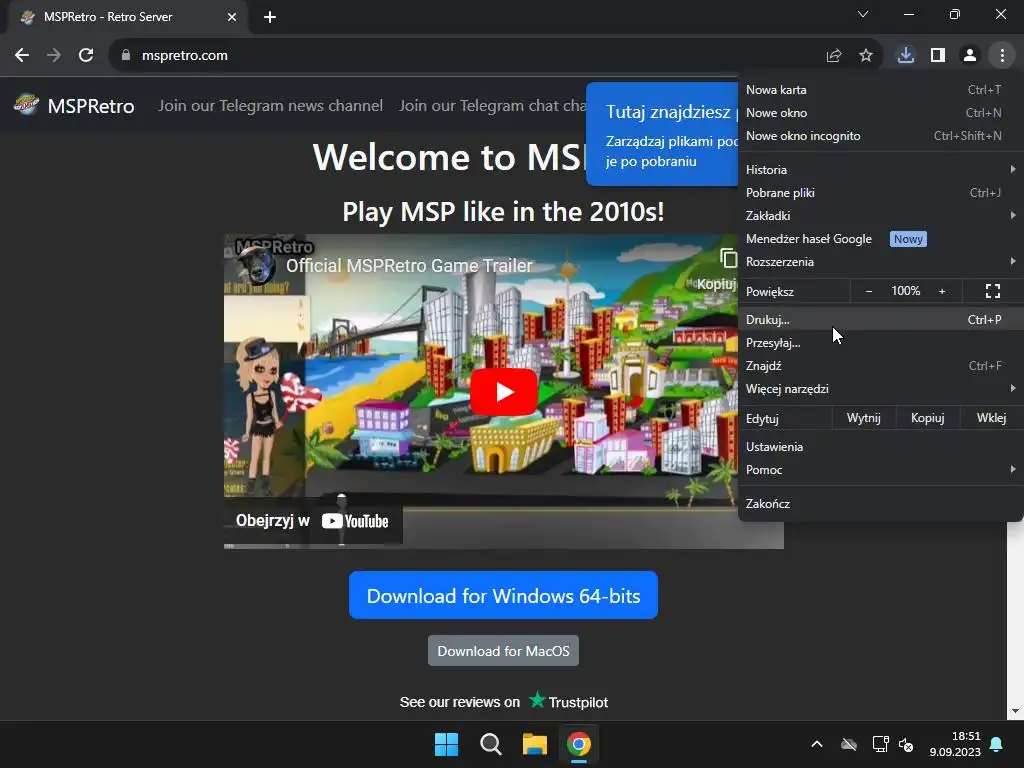Click the Chrome taskbar icon

click(x=579, y=744)
